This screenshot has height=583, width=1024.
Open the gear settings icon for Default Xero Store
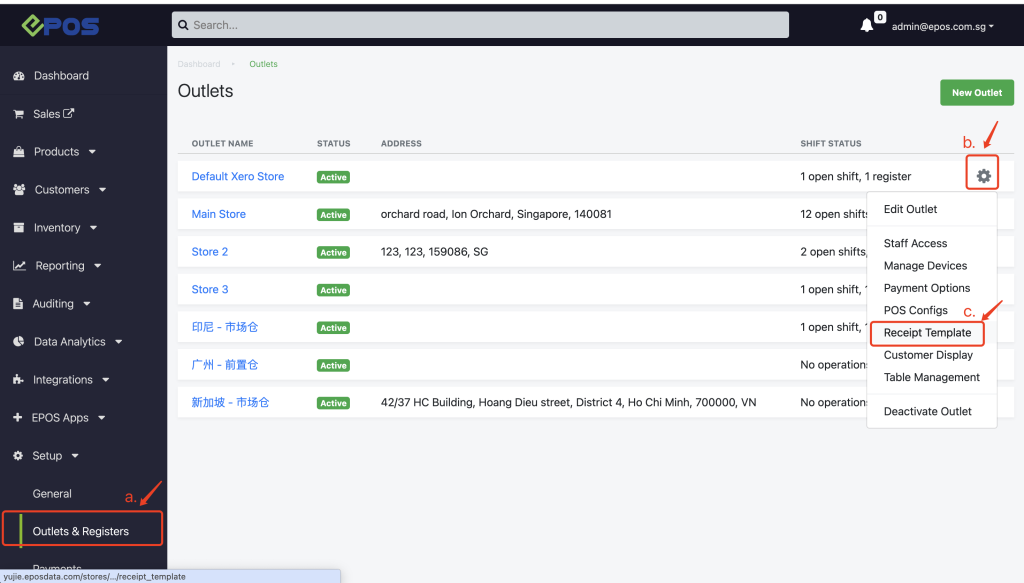tap(983, 176)
